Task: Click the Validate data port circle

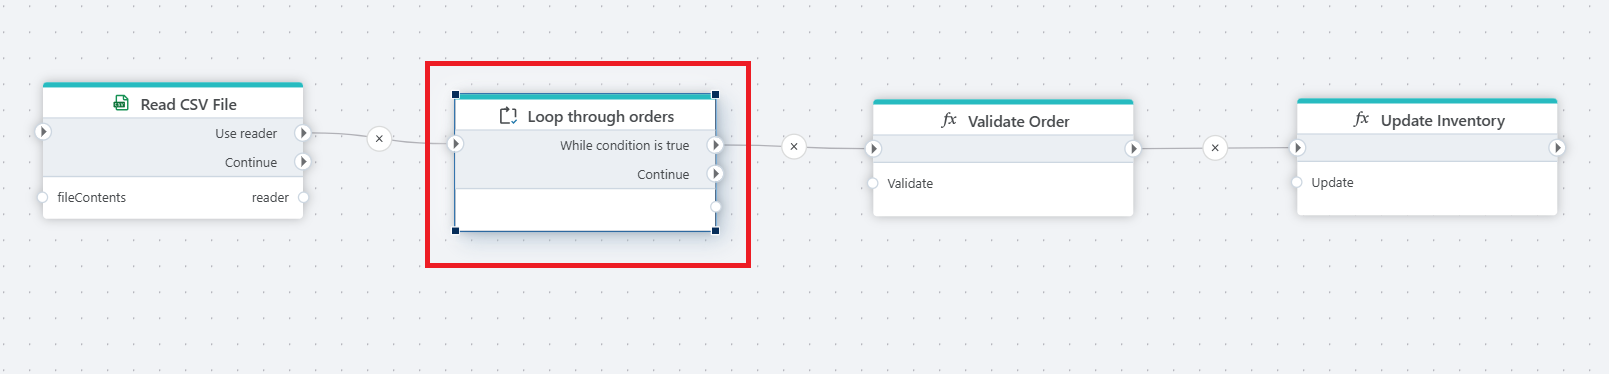Action: (873, 183)
